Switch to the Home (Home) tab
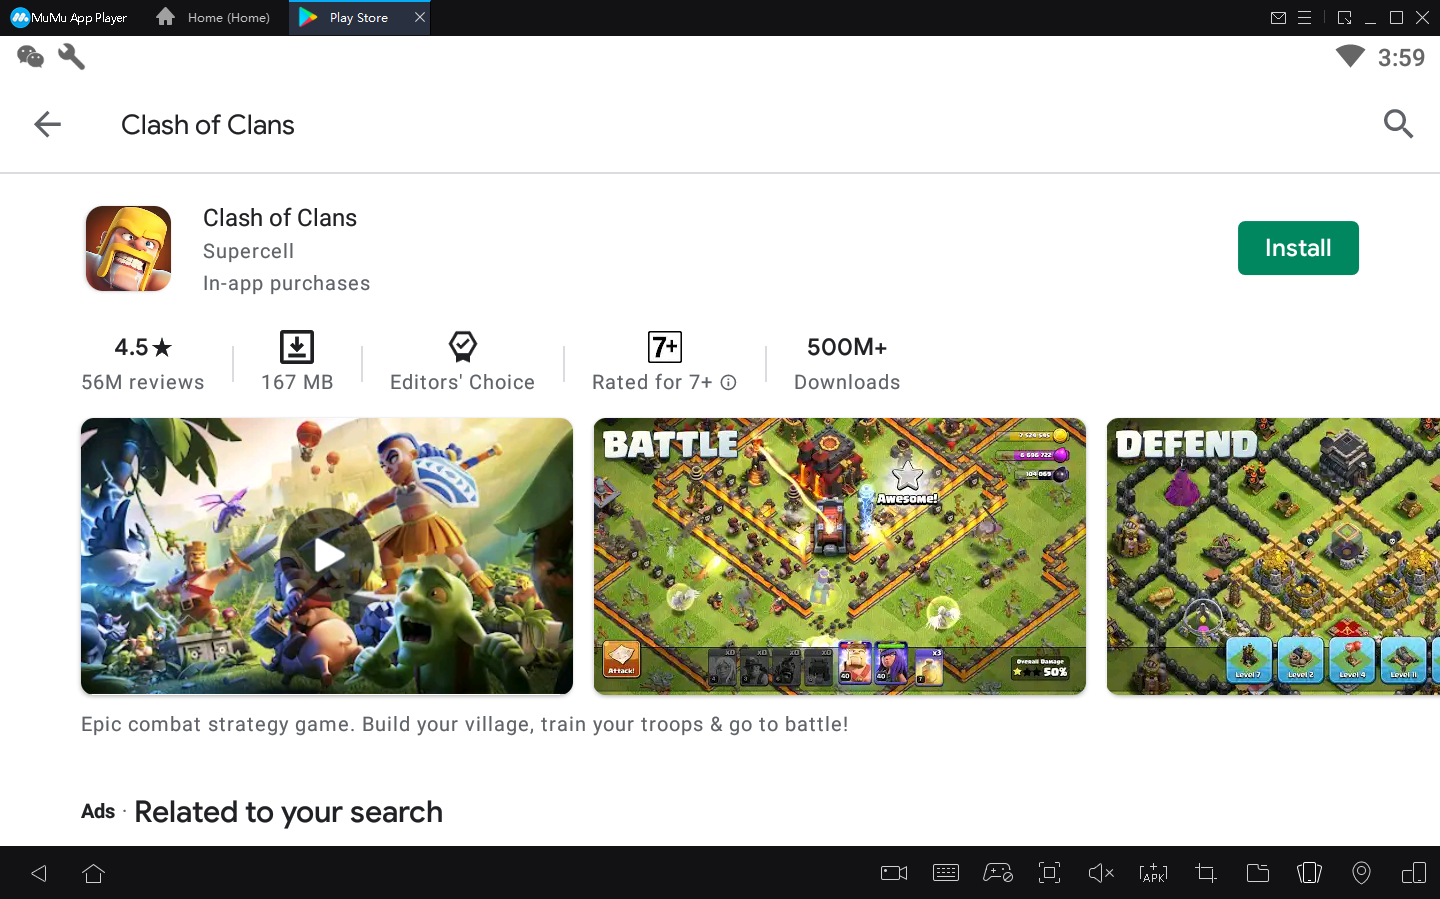Image resolution: width=1440 pixels, height=899 pixels. 215,18
